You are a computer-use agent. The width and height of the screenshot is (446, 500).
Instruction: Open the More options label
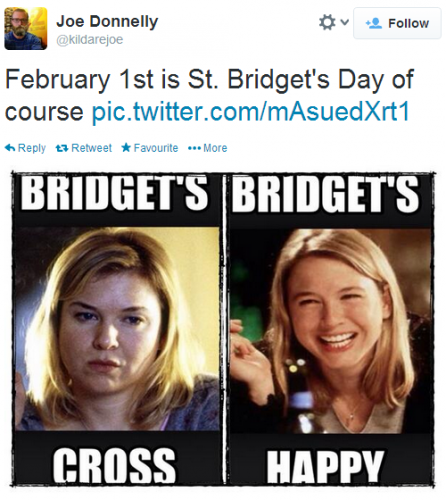(215, 148)
